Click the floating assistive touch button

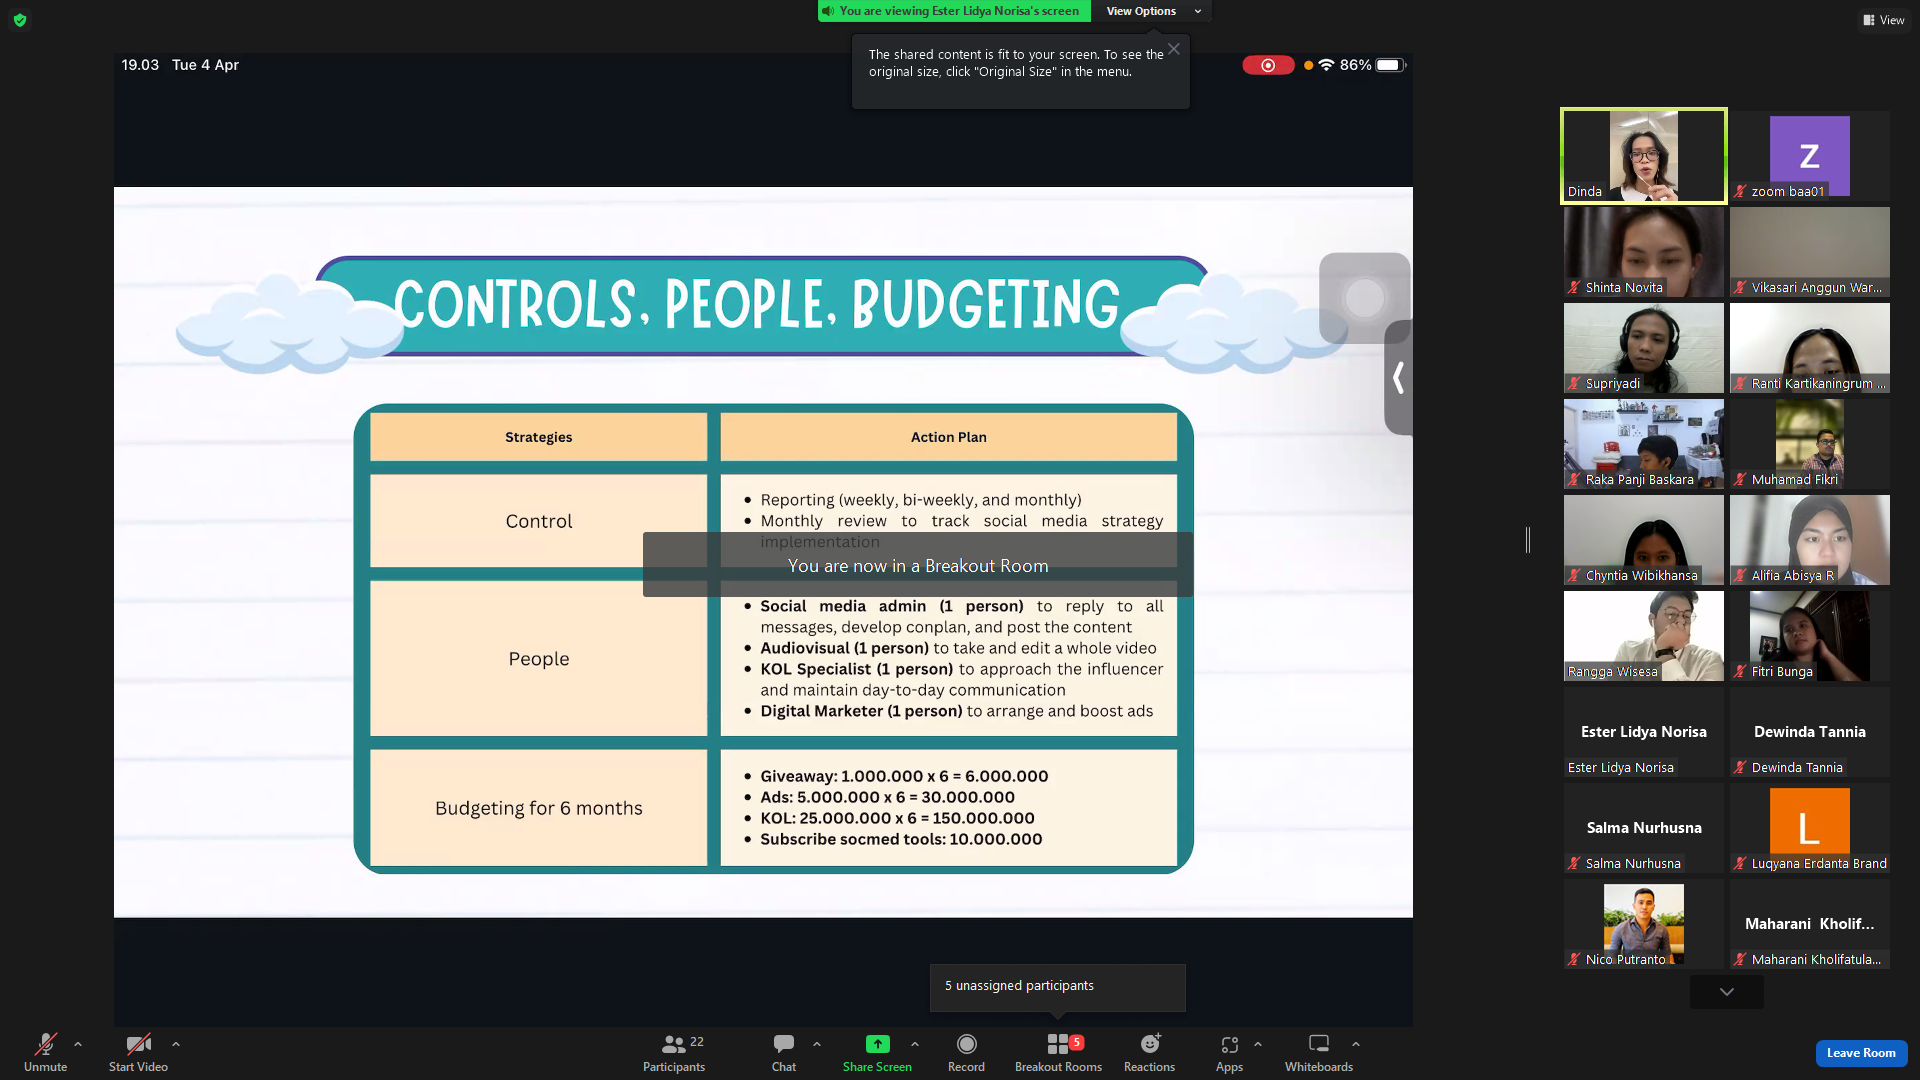[1365, 298]
